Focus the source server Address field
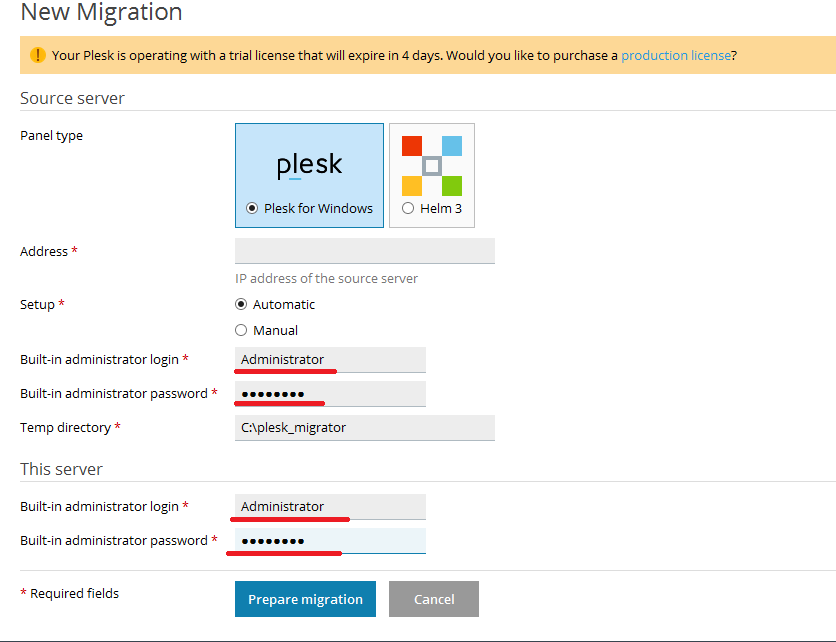 365,251
